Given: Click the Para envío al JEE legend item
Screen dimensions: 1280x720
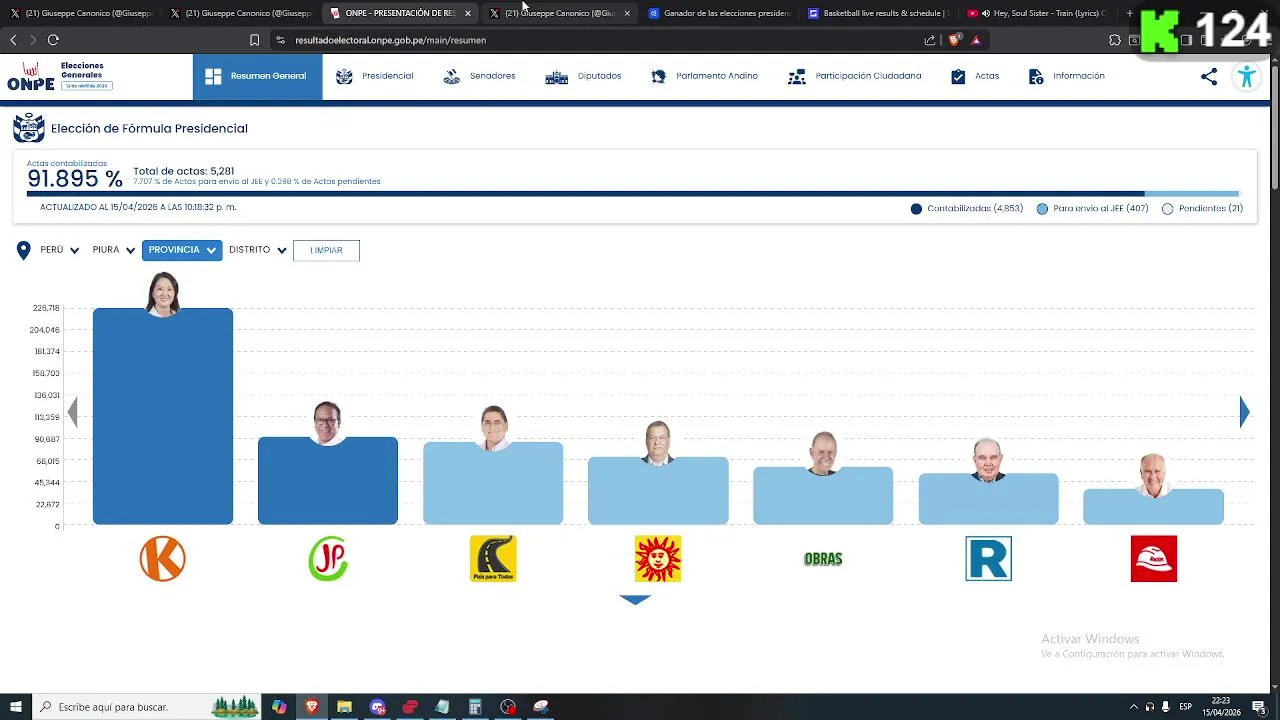Looking at the screenshot, I should pyautogui.click(x=1092, y=209).
